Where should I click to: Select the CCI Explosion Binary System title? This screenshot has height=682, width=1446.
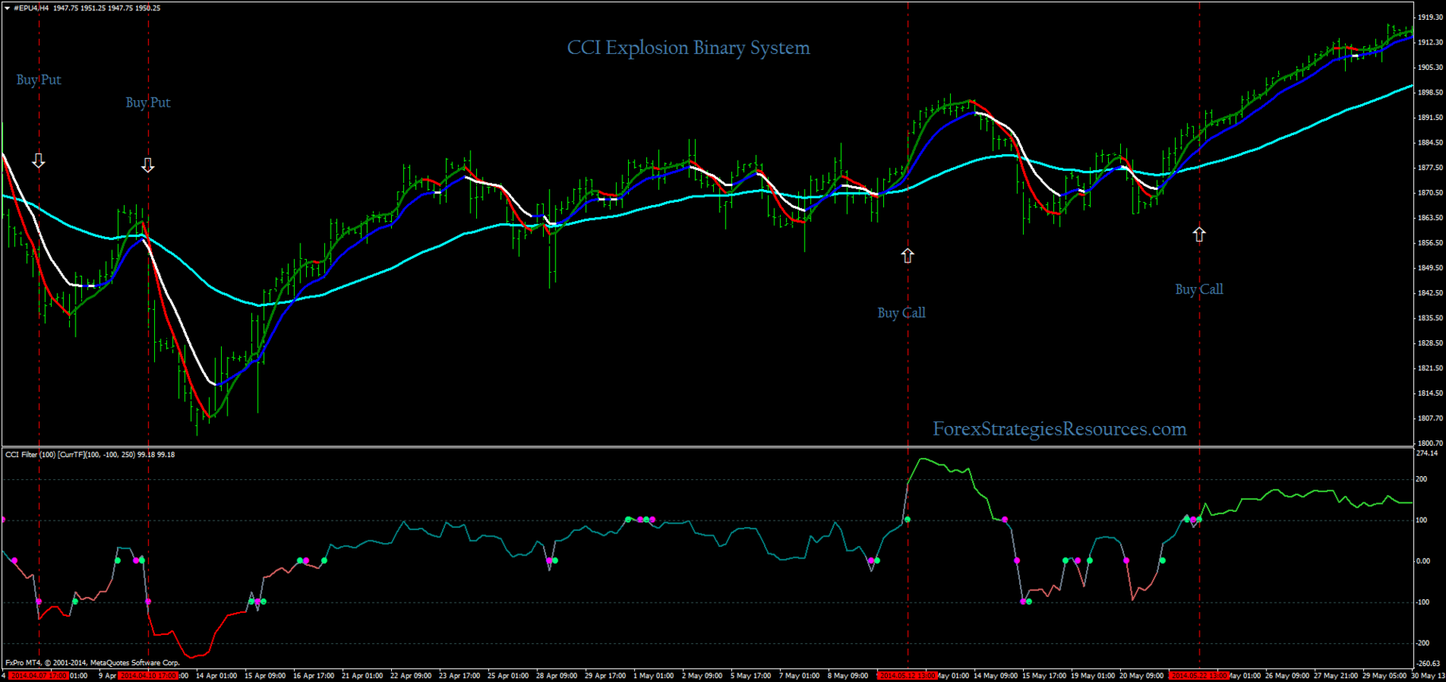point(689,47)
